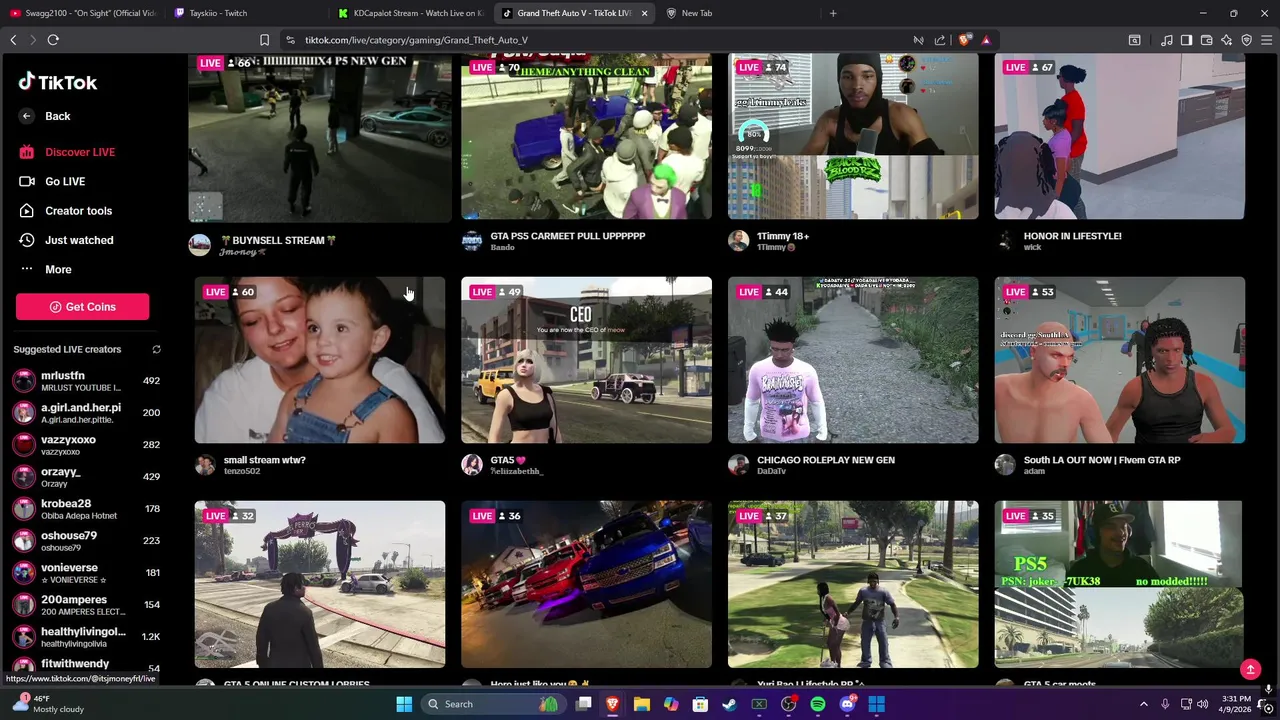The image size is (1280, 720).
Task: Click the scroll-to-top red arrow button
Action: coord(1250,669)
